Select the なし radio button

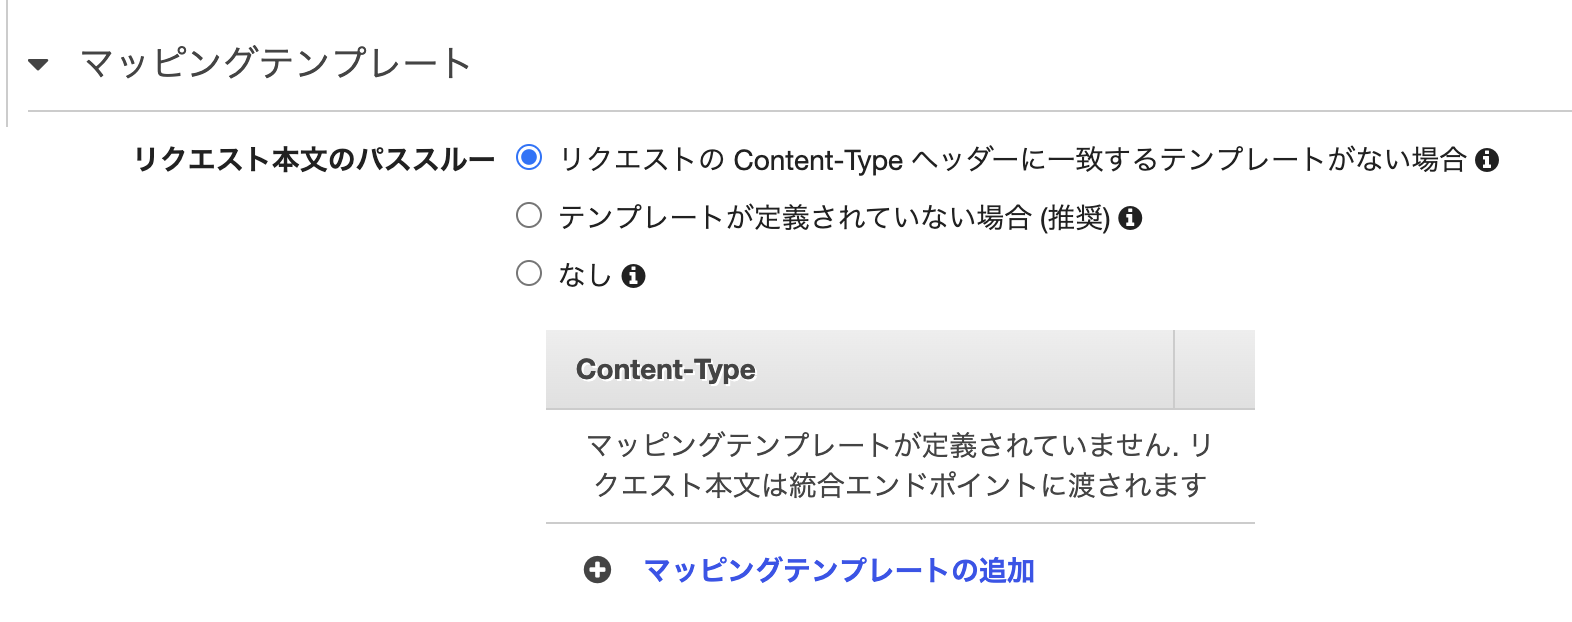[x=529, y=274]
